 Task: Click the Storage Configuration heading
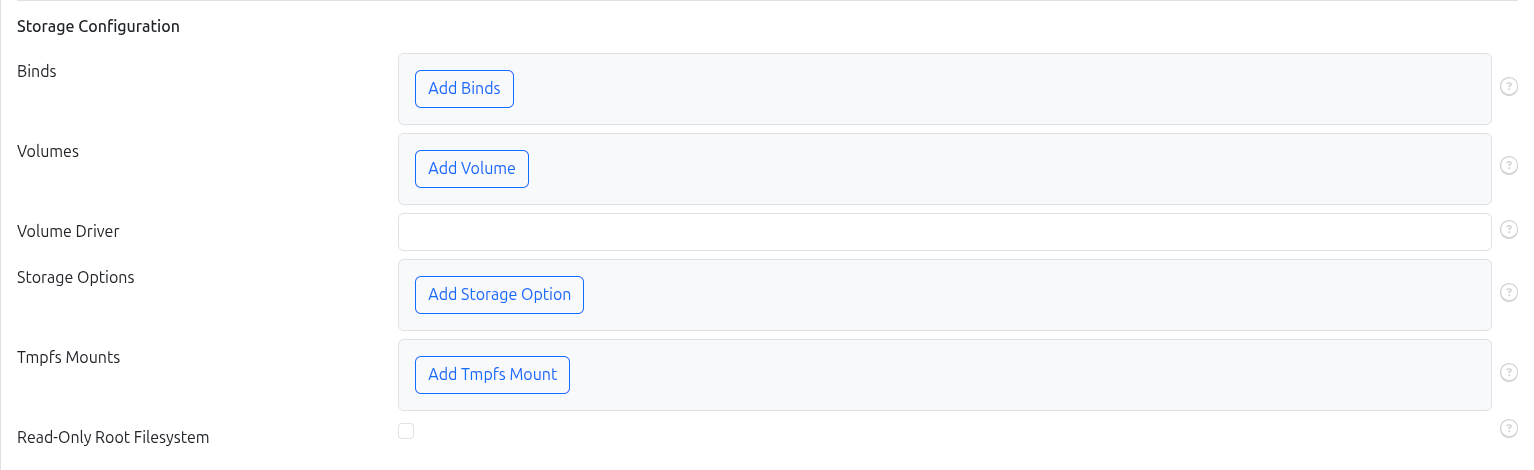(98, 27)
